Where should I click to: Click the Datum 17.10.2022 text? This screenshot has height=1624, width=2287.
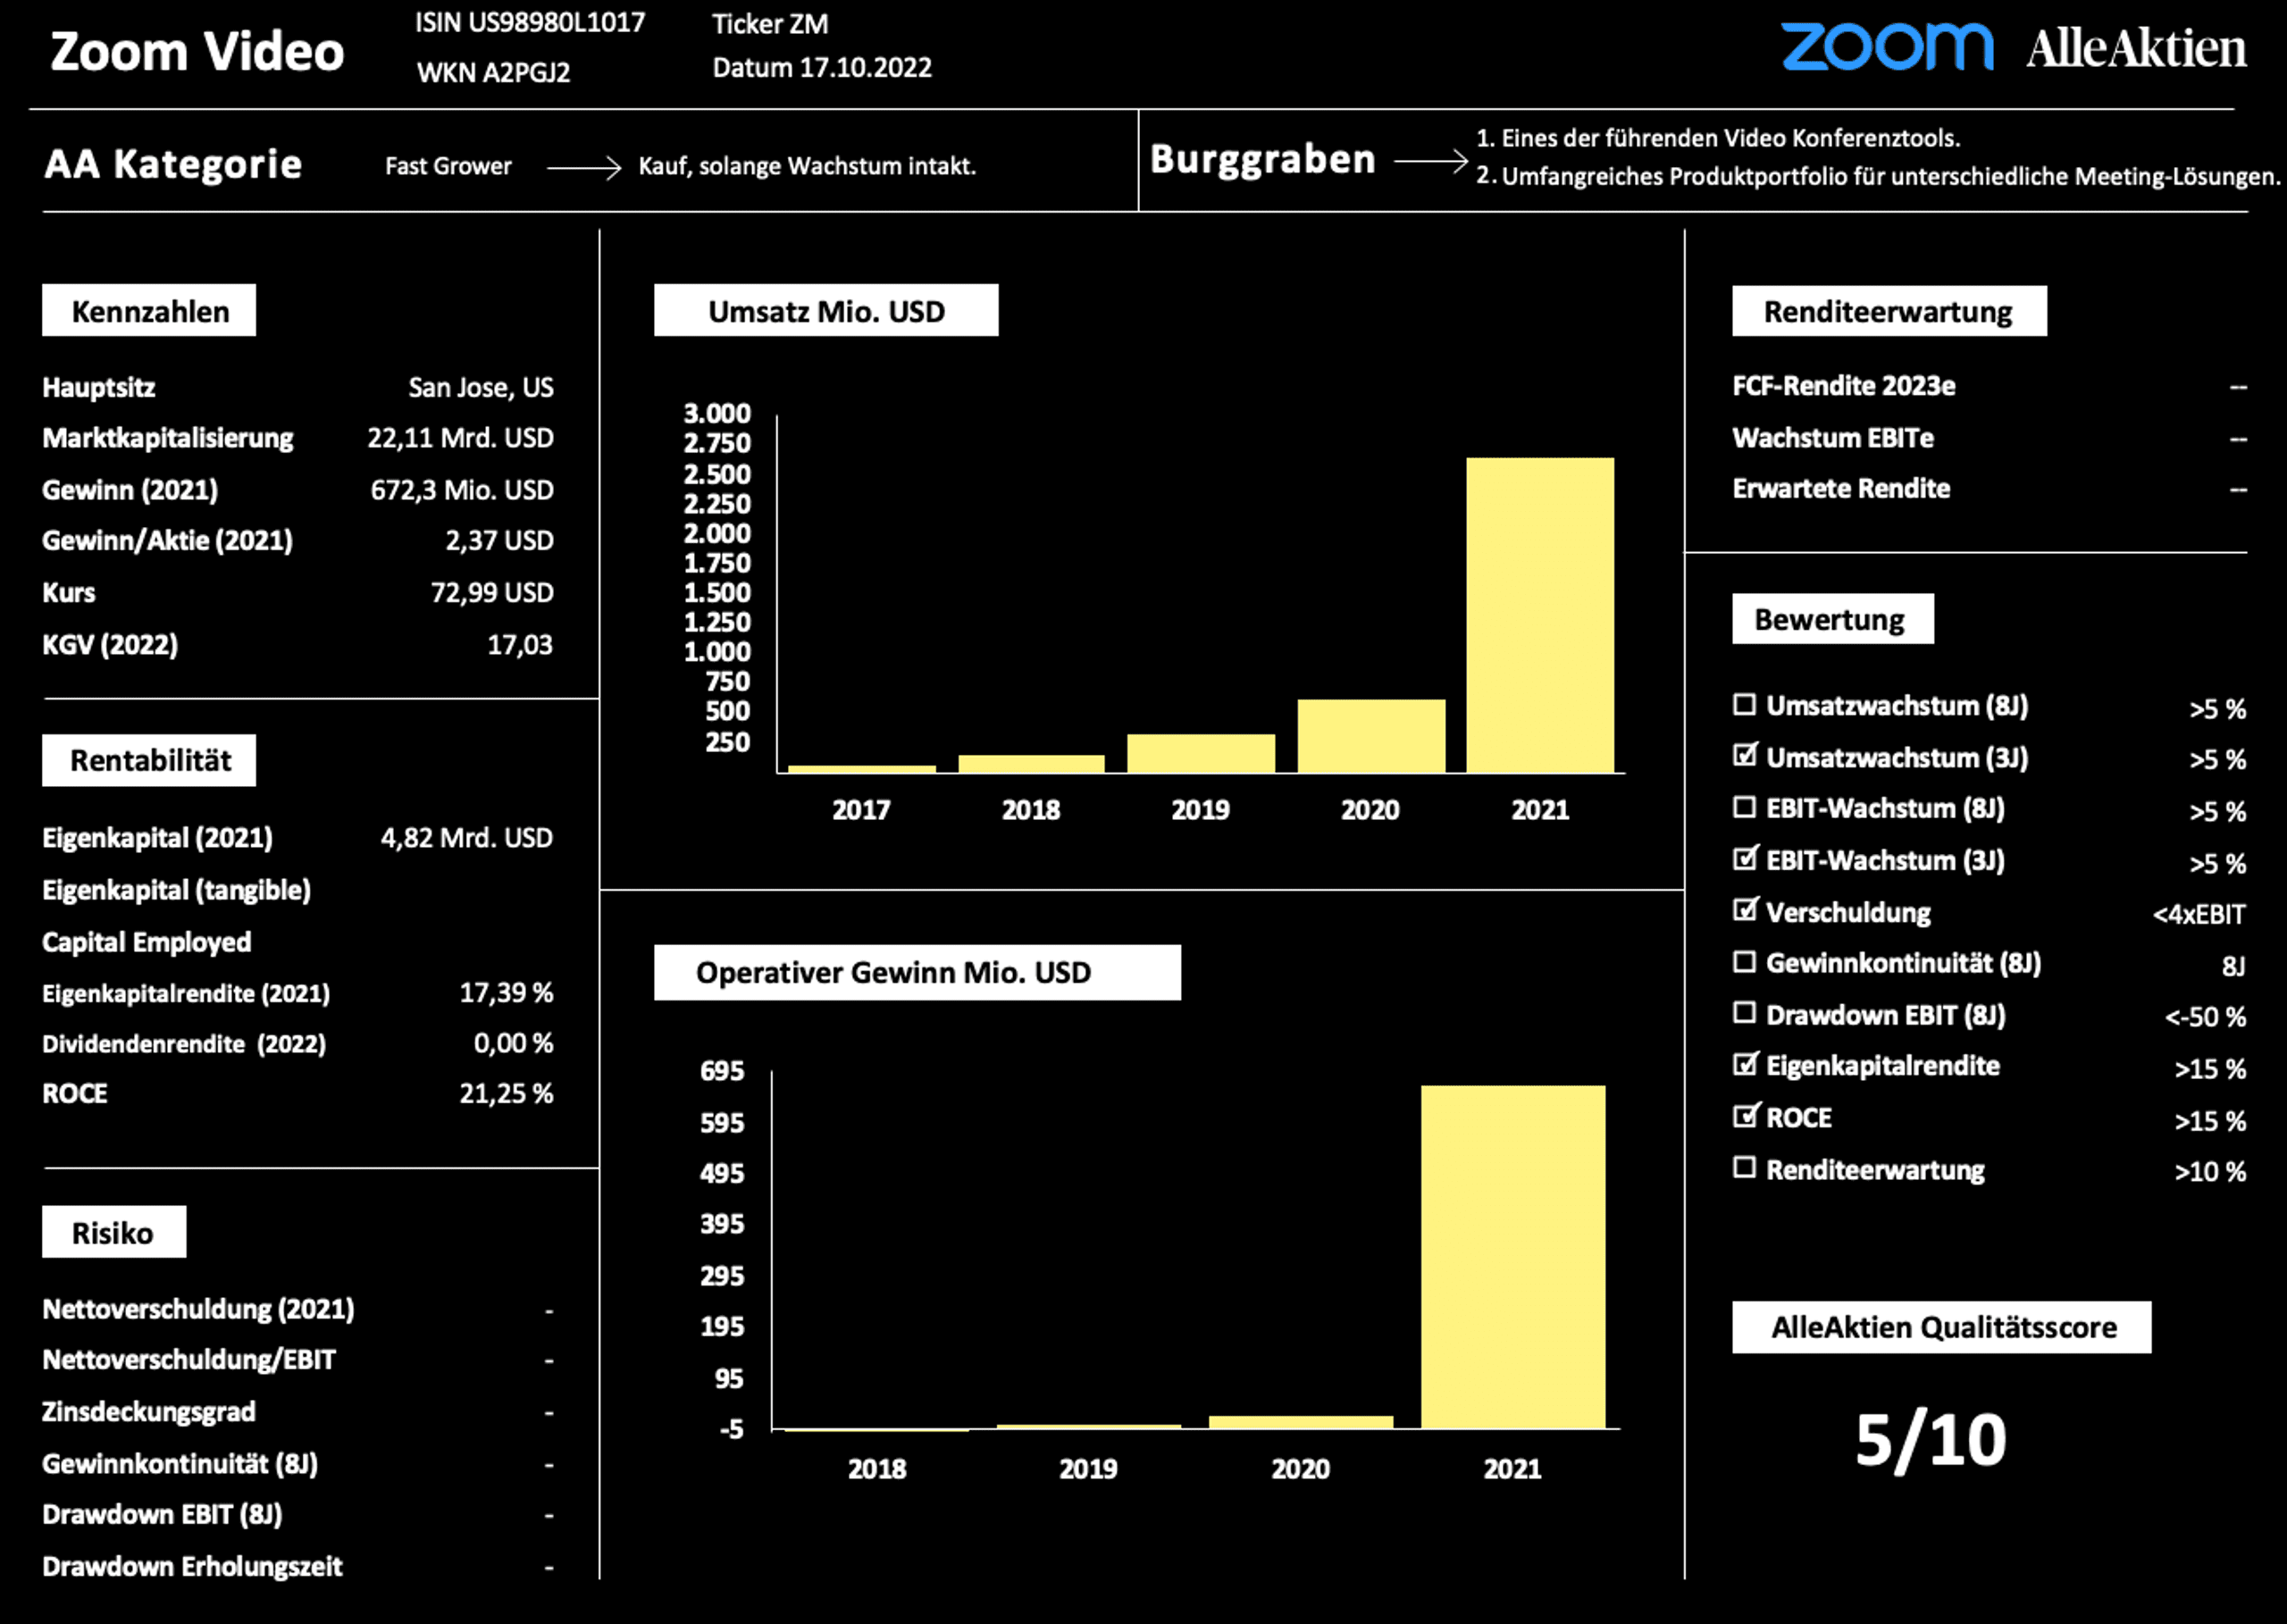tap(822, 68)
